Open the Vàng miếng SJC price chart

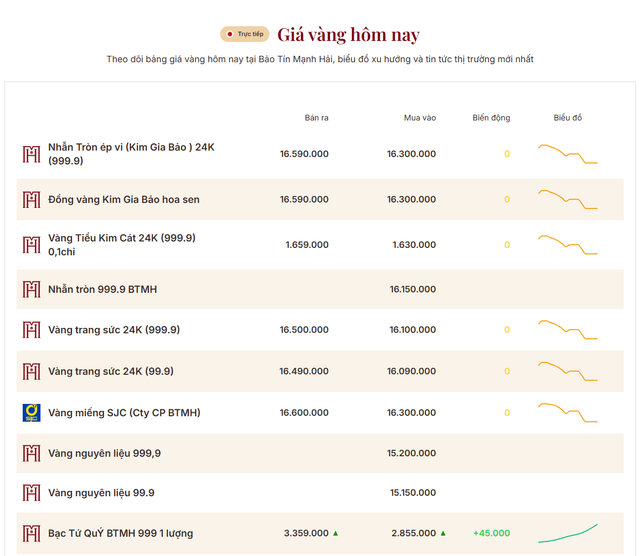[x=568, y=413]
